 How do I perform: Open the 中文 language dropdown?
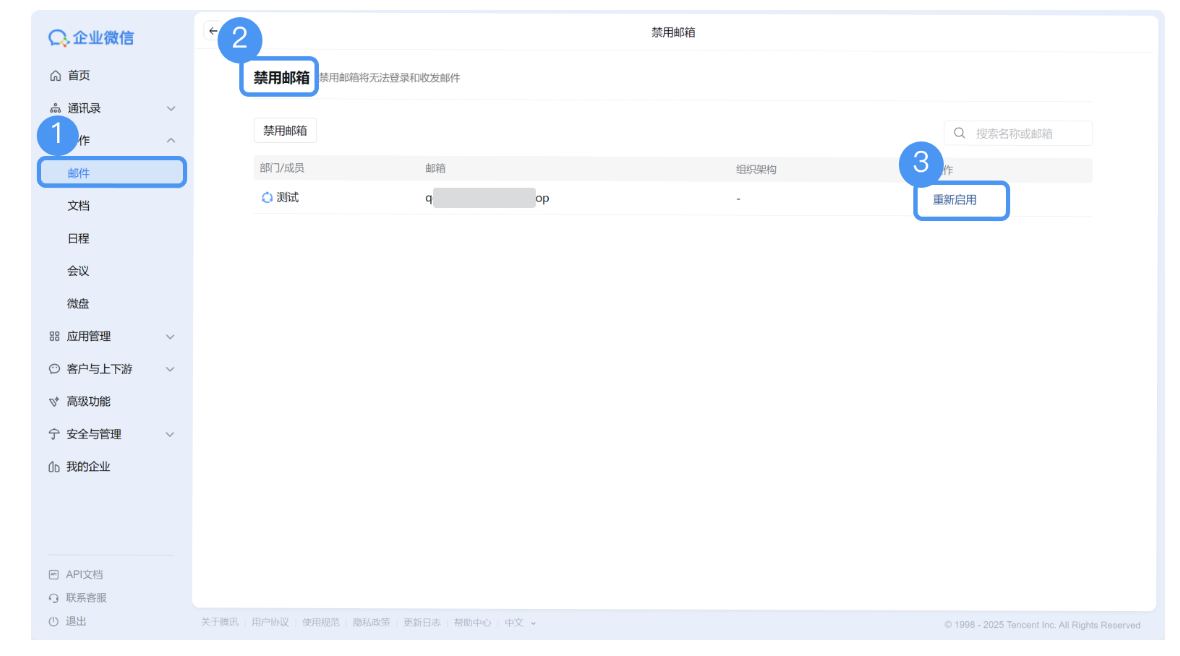520,623
